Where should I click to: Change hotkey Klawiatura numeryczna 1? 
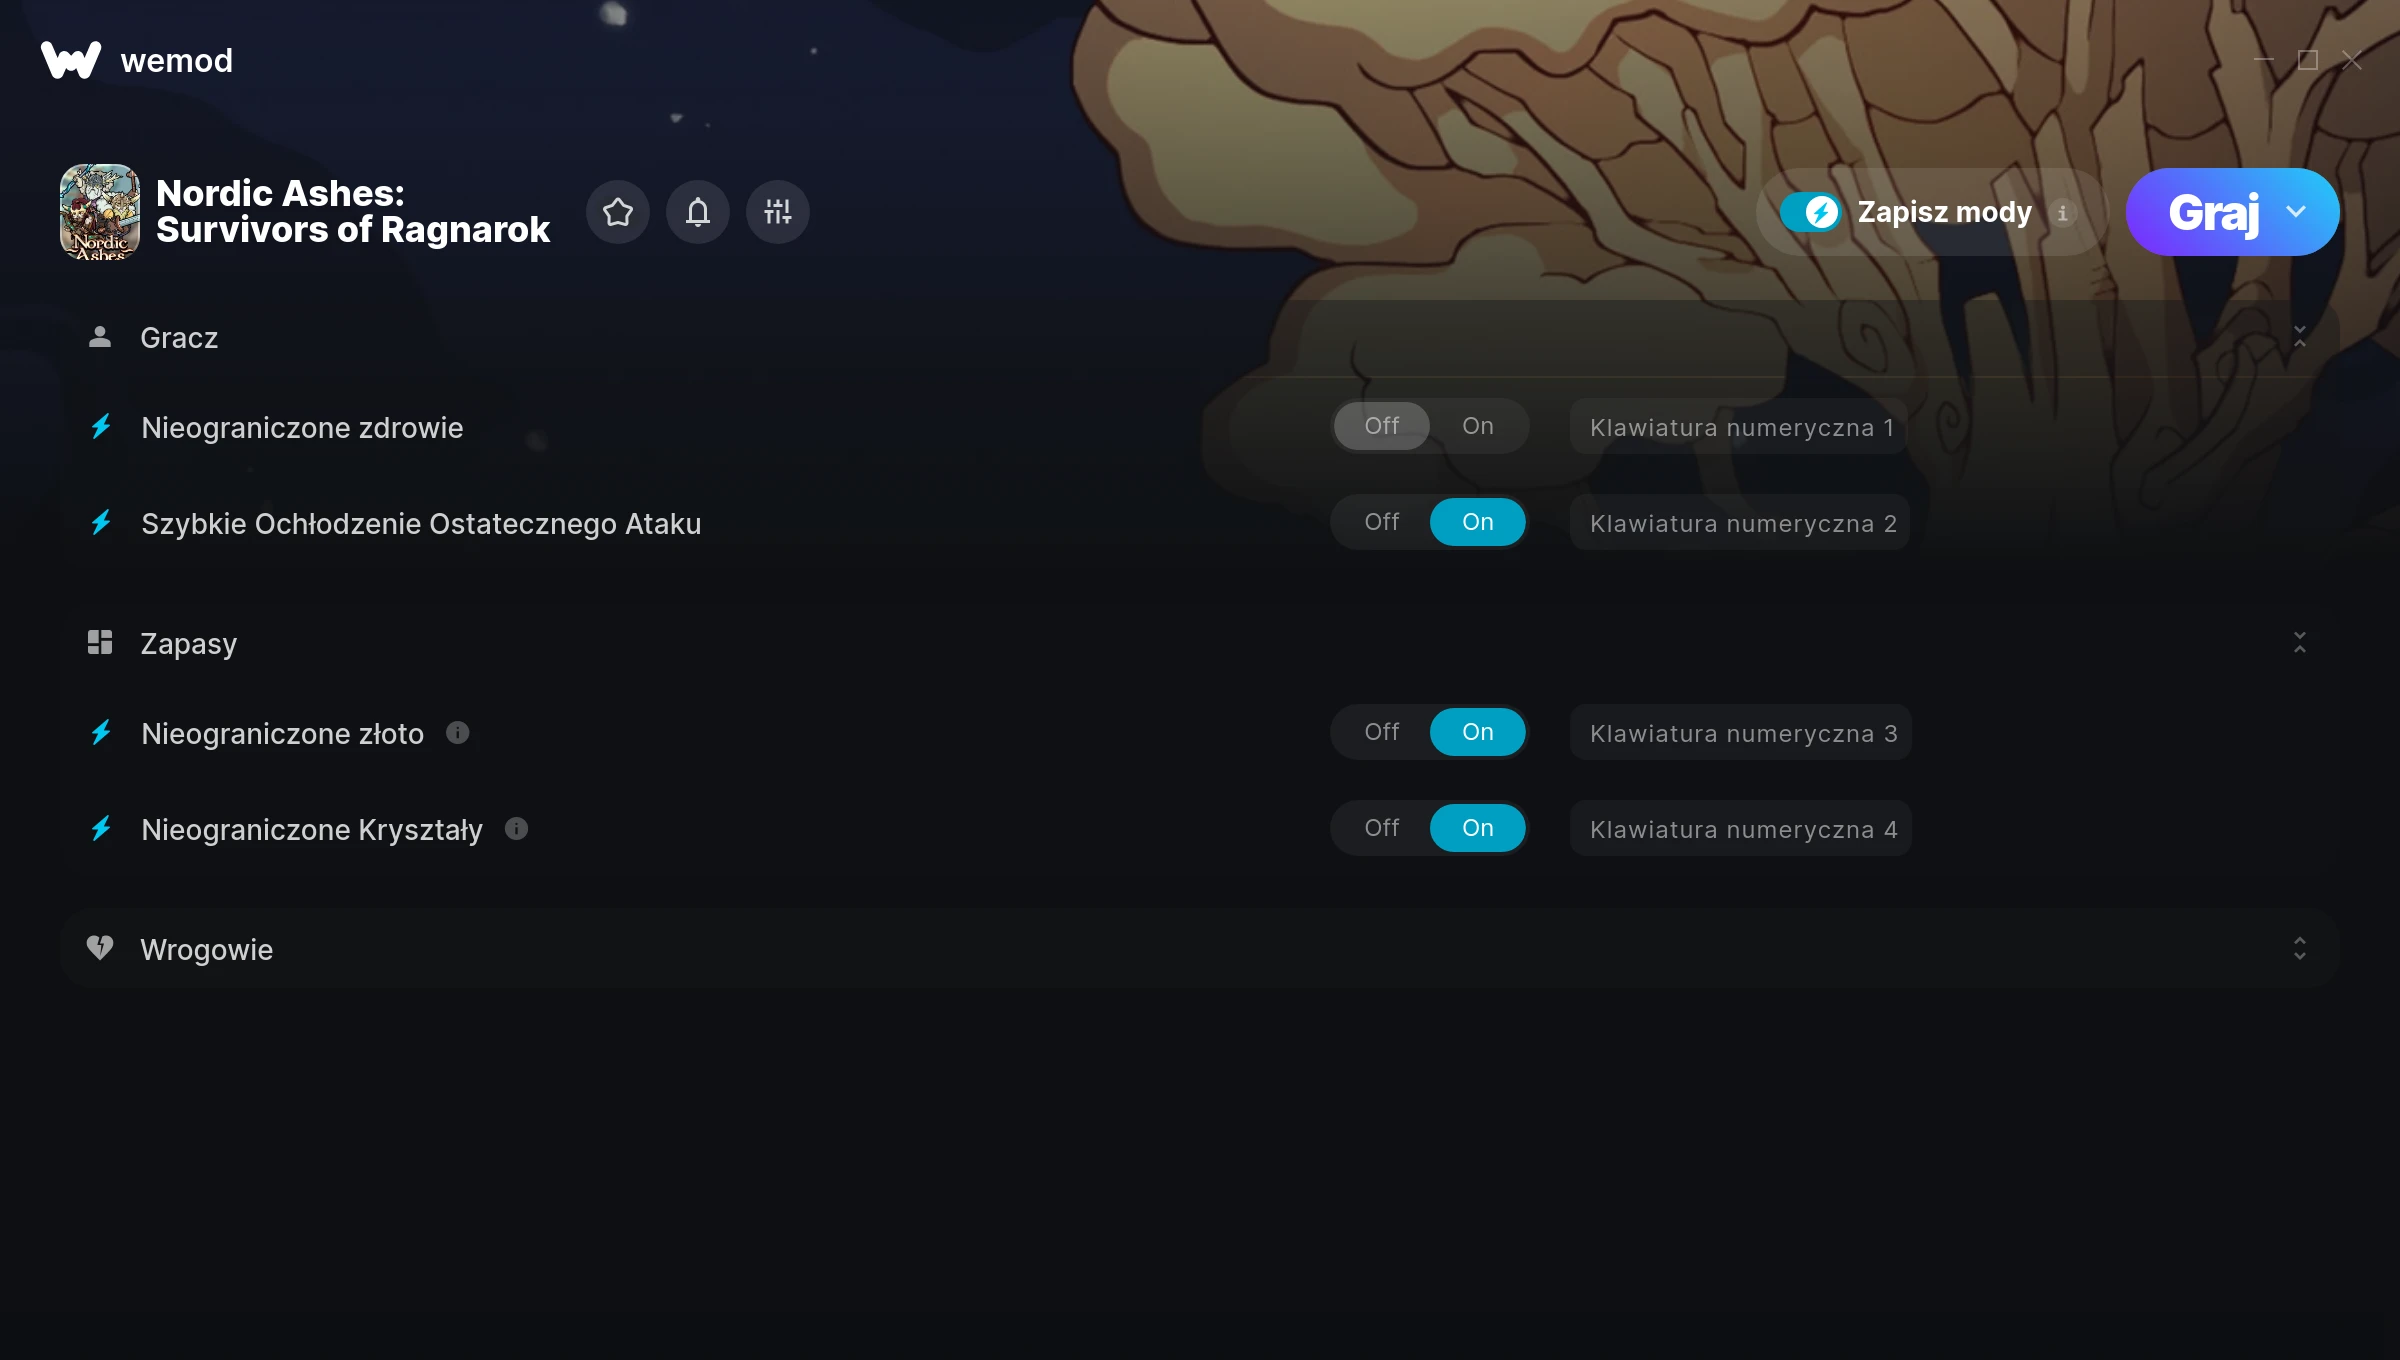click(x=1741, y=427)
